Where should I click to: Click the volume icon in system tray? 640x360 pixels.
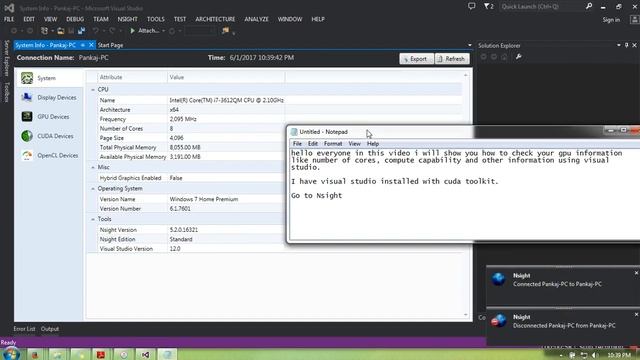pyautogui.click(x=594, y=355)
